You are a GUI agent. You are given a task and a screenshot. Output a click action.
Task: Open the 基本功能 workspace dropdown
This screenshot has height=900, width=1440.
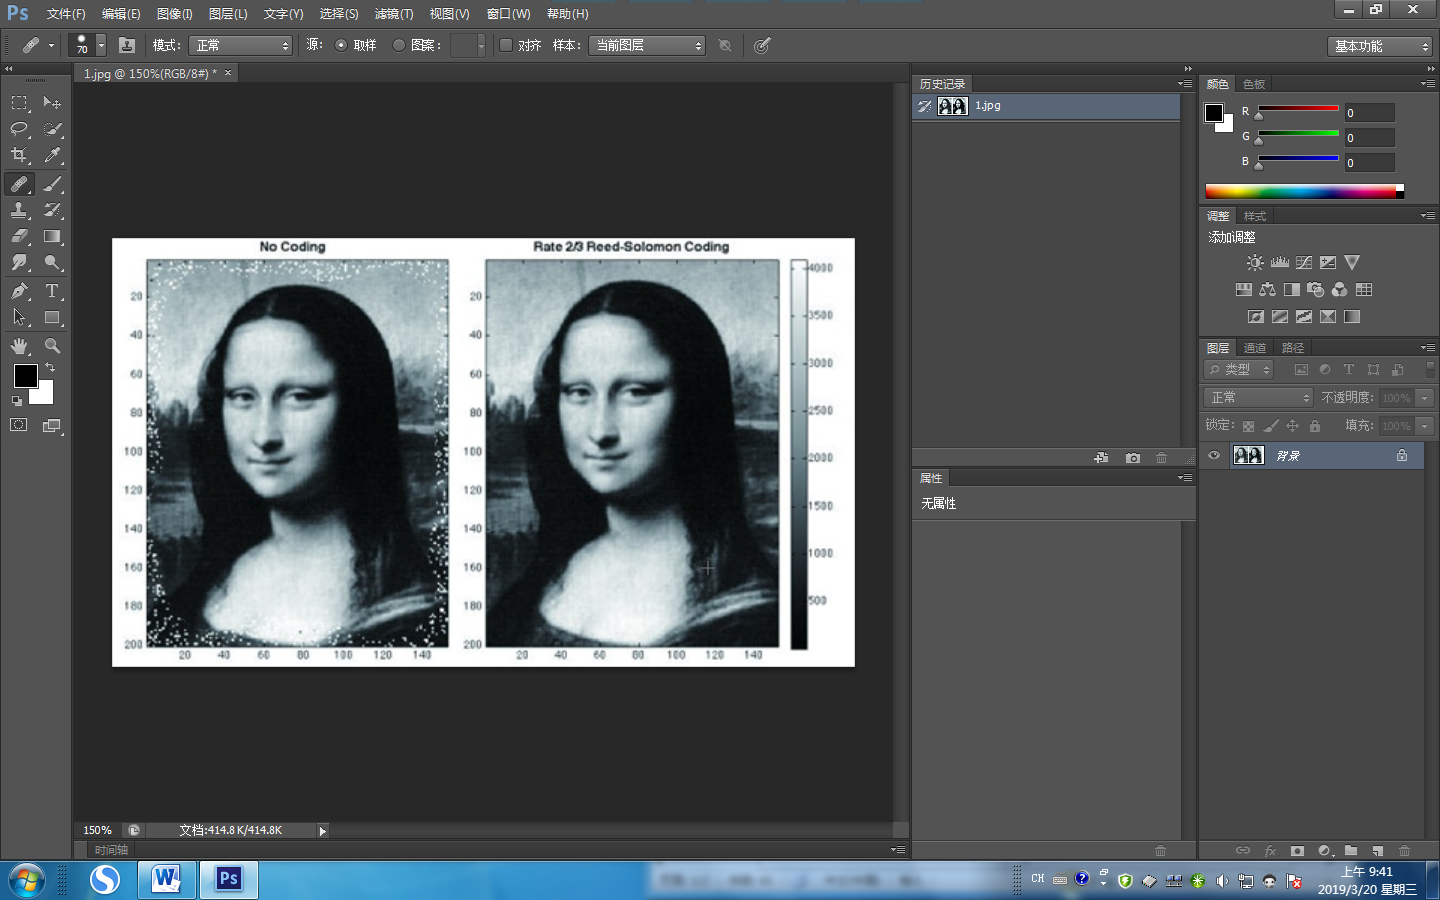1380,46
